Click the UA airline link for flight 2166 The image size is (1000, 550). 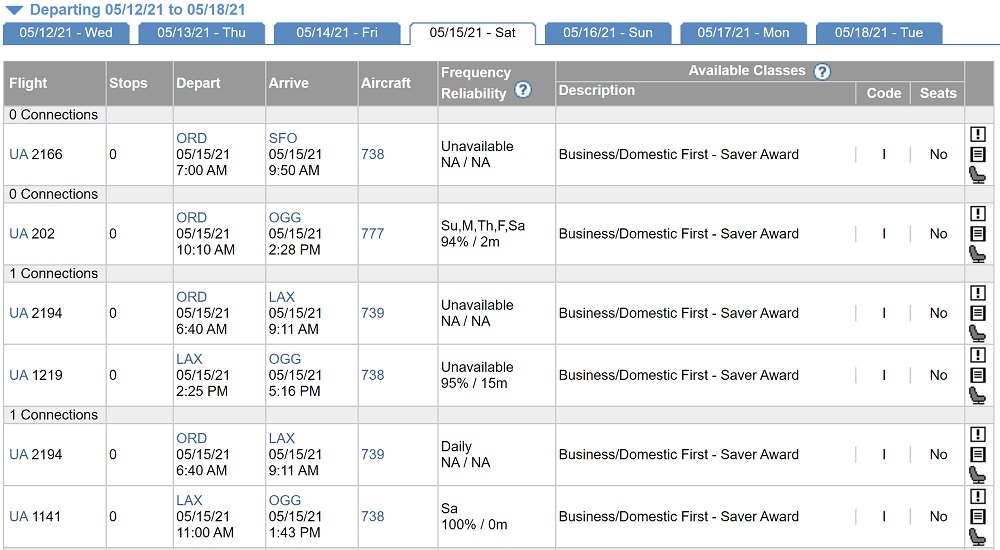pyautogui.click(x=18, y=154)
